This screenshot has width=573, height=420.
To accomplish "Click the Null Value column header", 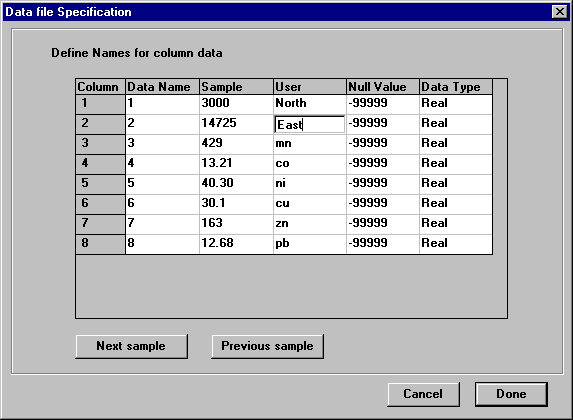I will click(x=383, y=87).
